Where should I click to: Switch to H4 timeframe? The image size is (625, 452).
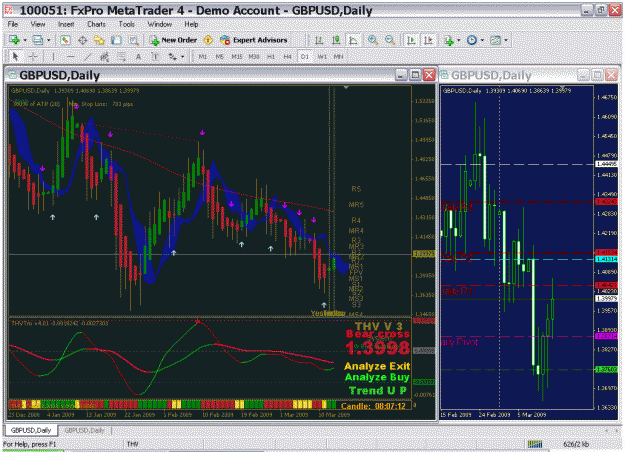click(287, 57)
